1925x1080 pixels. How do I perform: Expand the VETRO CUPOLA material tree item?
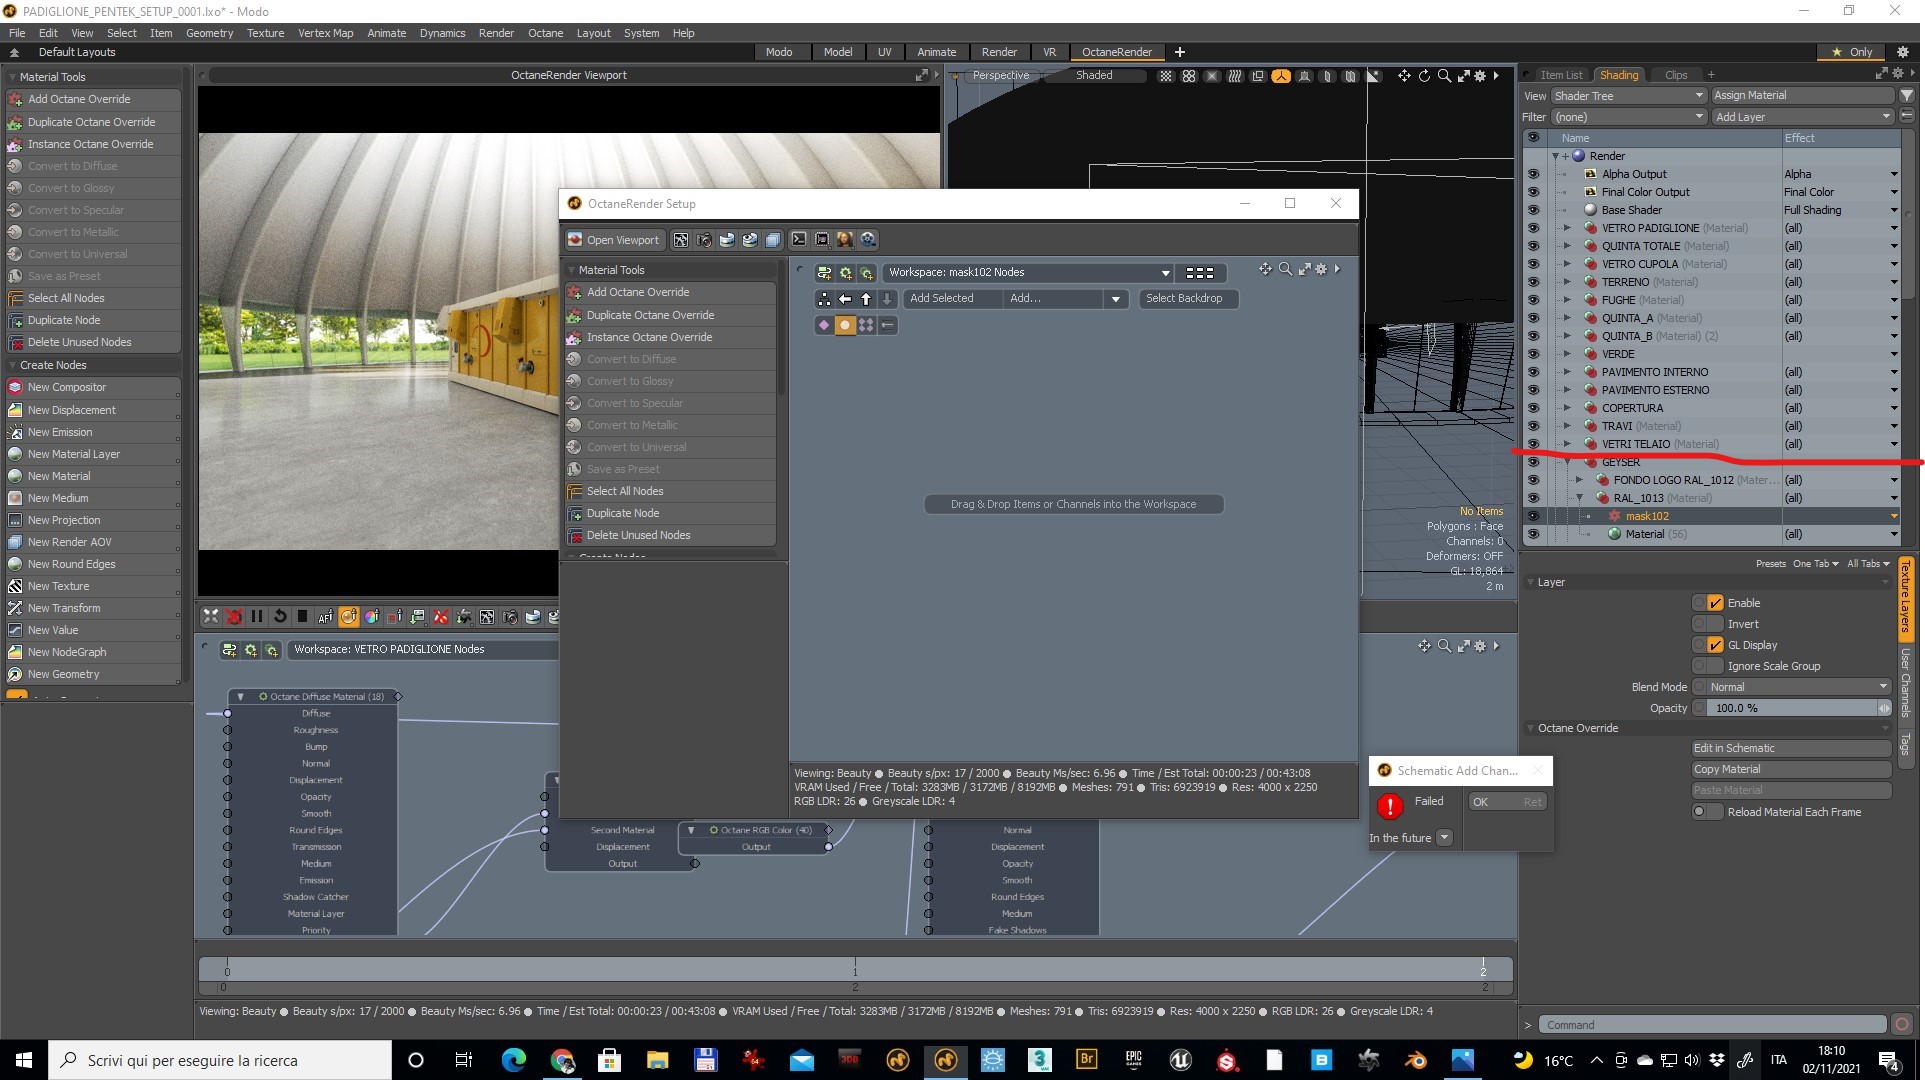pyautogui.click(x=1567, y=264)
